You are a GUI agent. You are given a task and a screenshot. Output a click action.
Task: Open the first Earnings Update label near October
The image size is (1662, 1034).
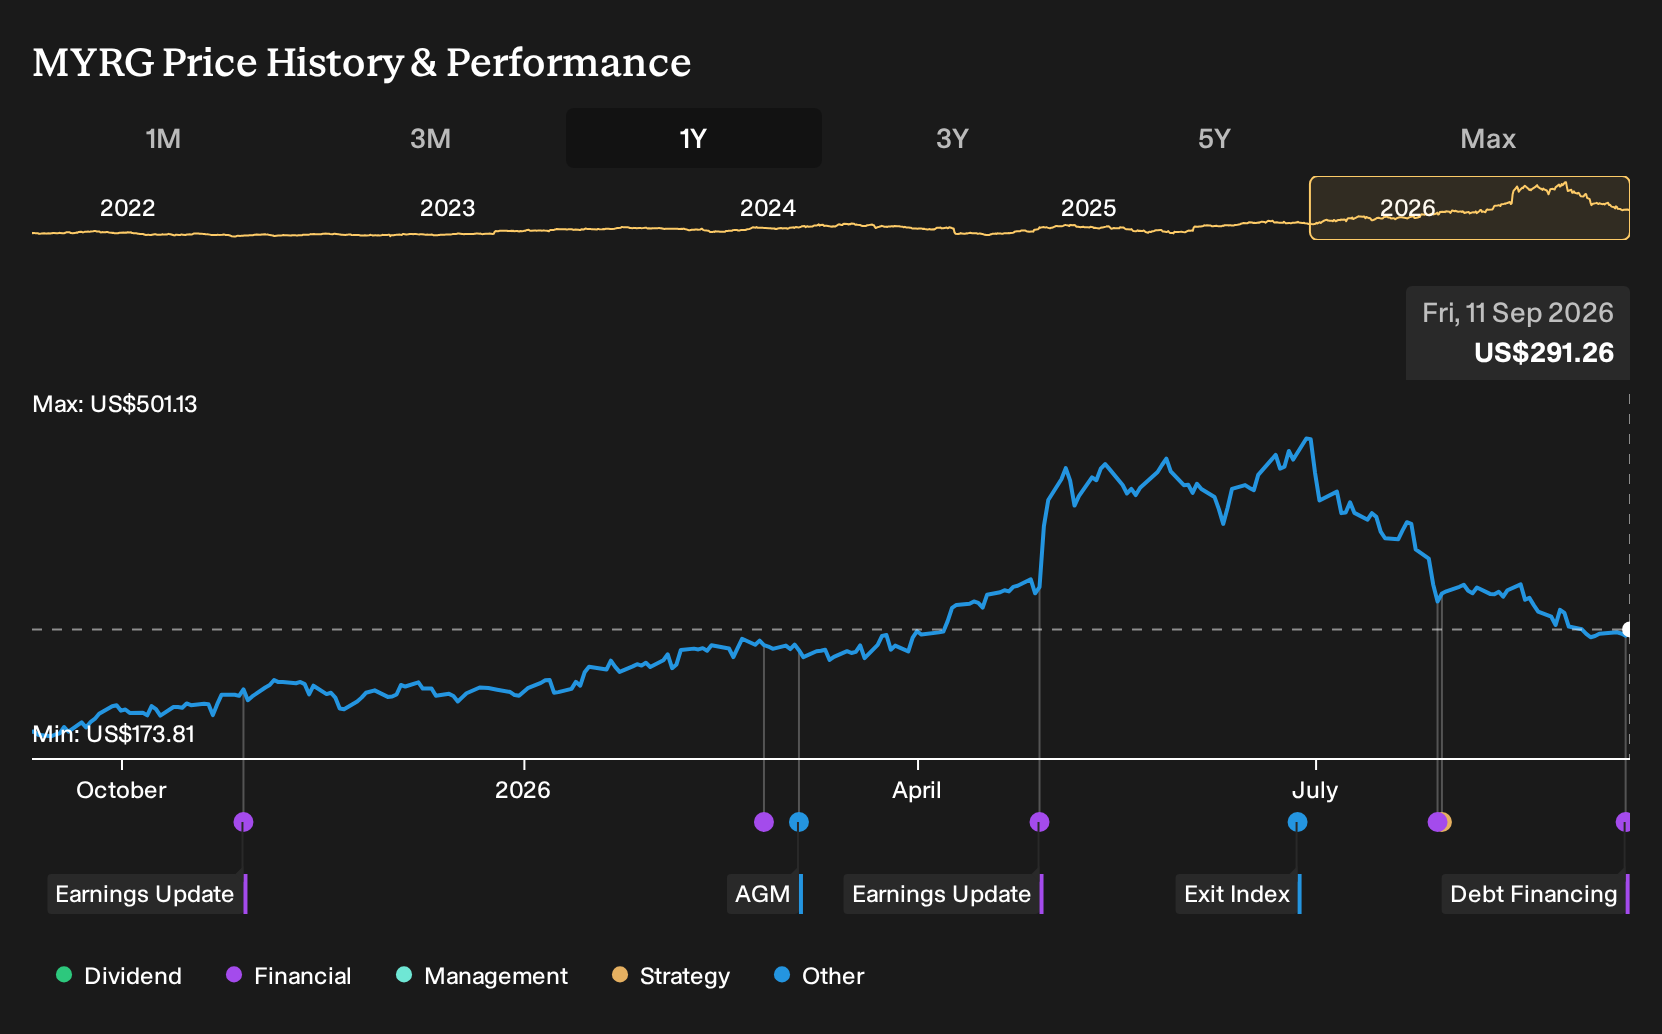[x=147, y=894]
